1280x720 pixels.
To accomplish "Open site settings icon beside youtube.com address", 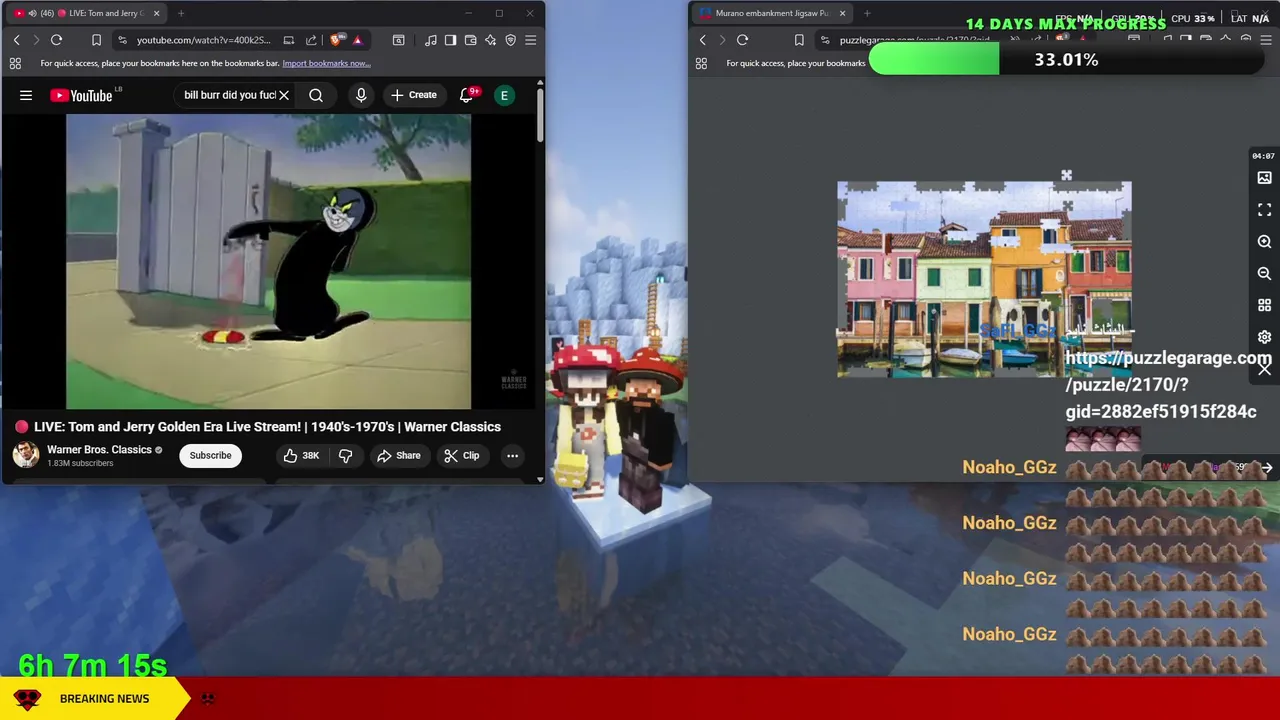I will click(x=122, y=40).
